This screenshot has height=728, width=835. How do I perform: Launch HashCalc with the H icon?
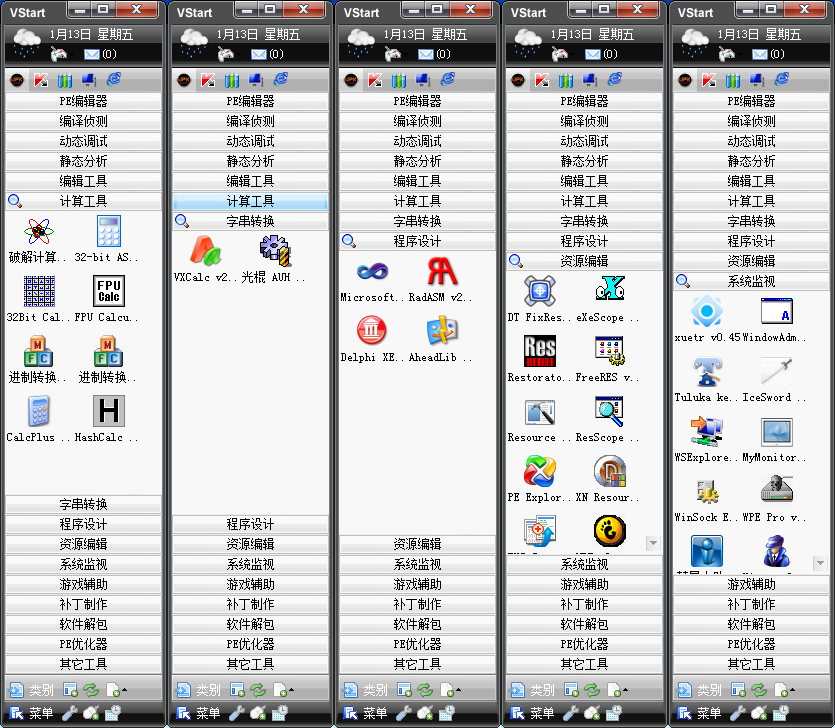(109, 411)
